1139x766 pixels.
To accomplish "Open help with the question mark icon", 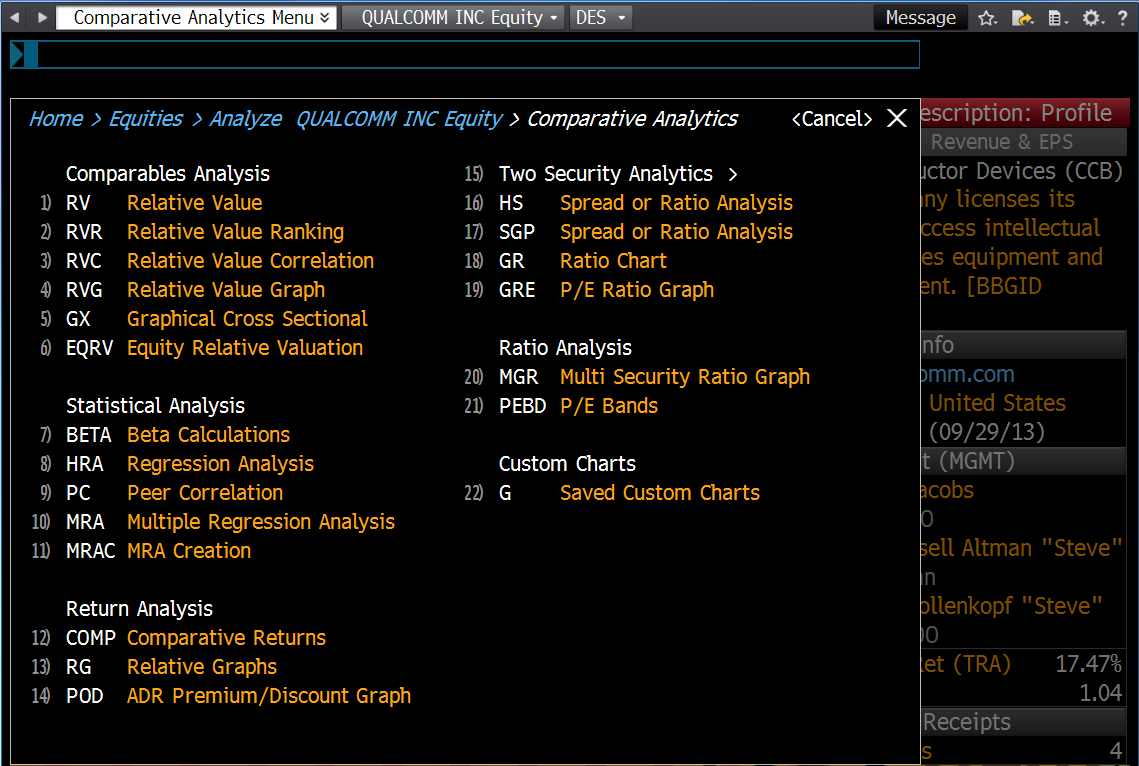I will (x=1122, y=17).
